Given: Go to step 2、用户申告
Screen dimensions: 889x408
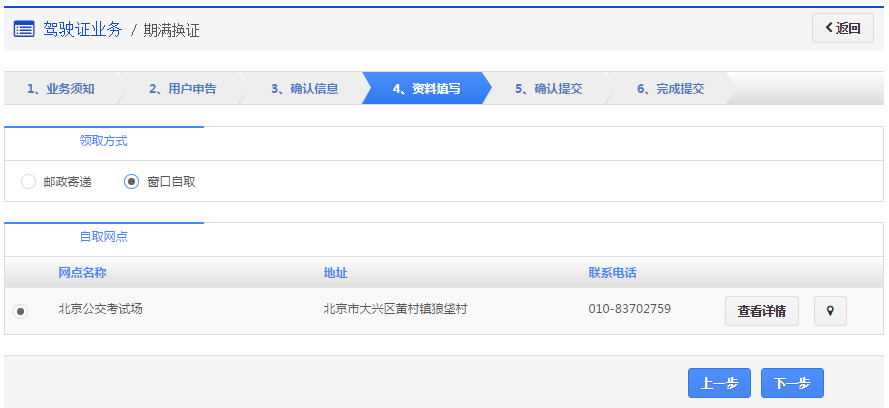Looking at the screenshot, I should [x=182, y=89].
